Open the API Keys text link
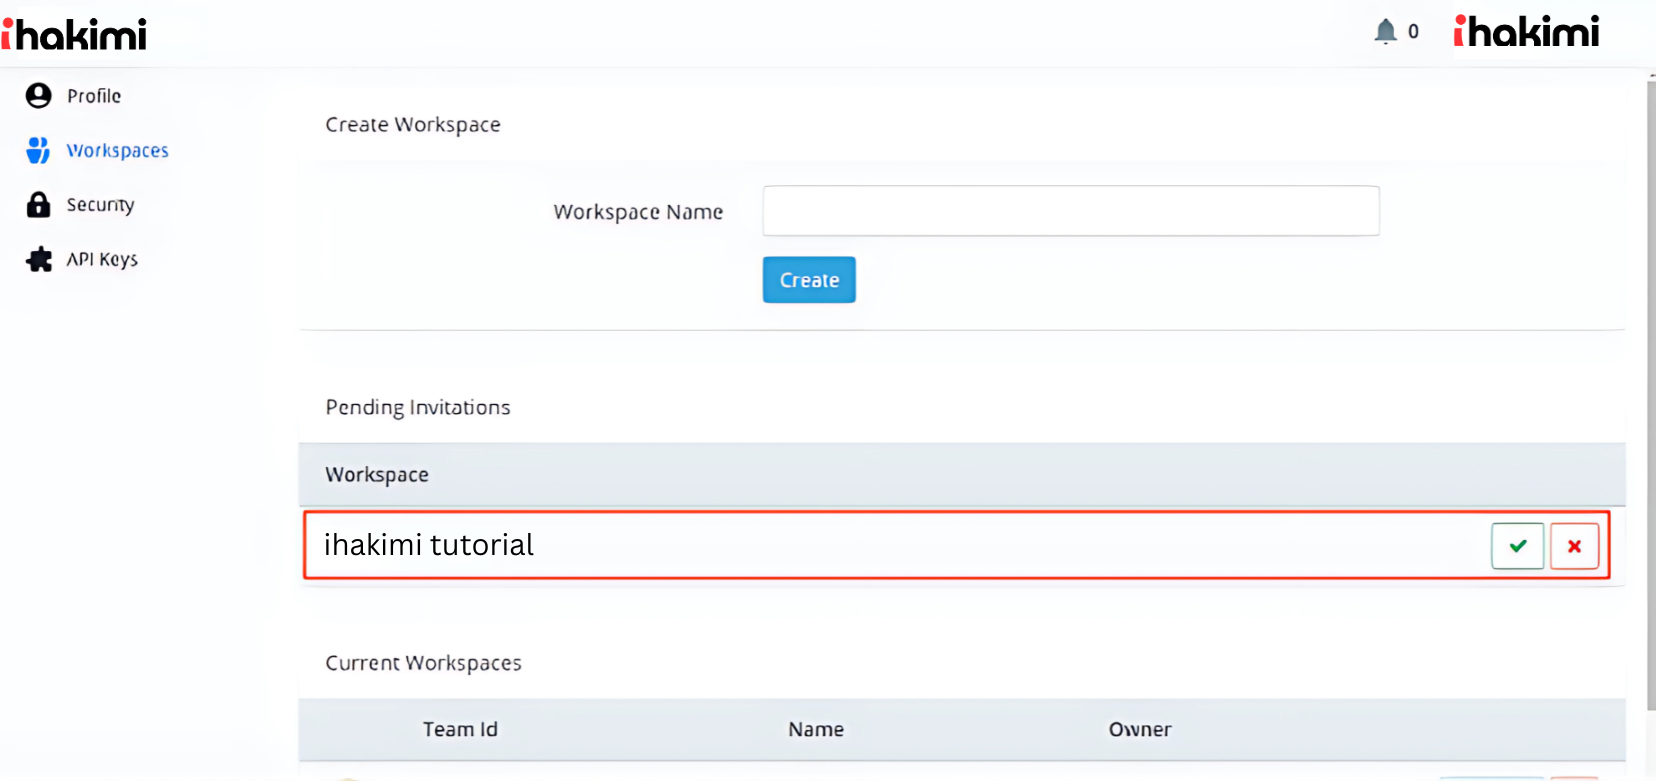1656x781 pixels. click(x=102, y=260)
